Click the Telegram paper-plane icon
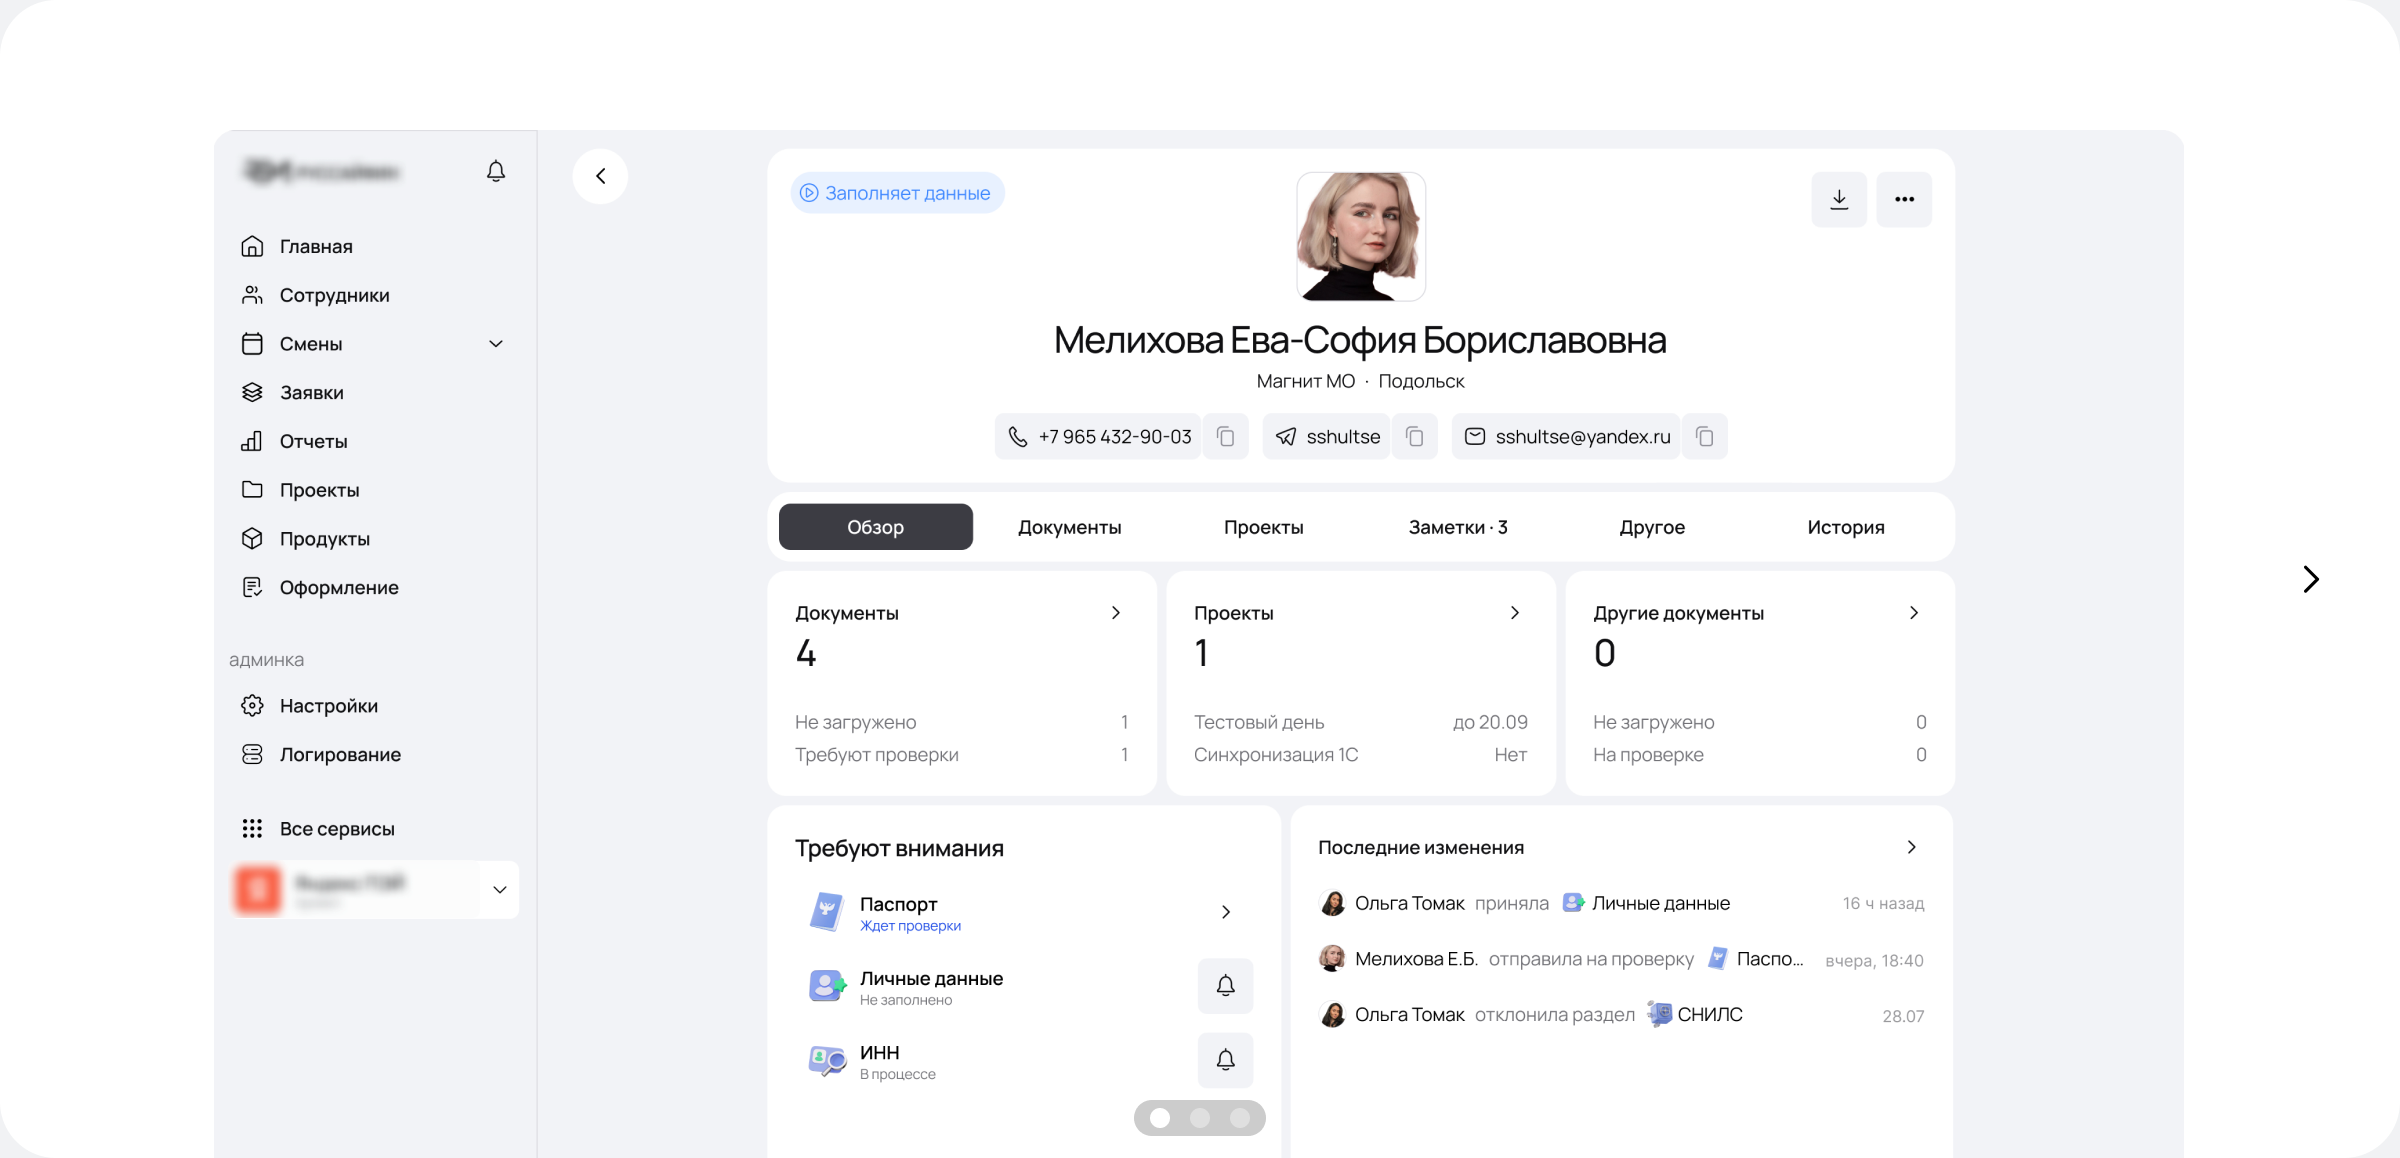 [1286, 437]
